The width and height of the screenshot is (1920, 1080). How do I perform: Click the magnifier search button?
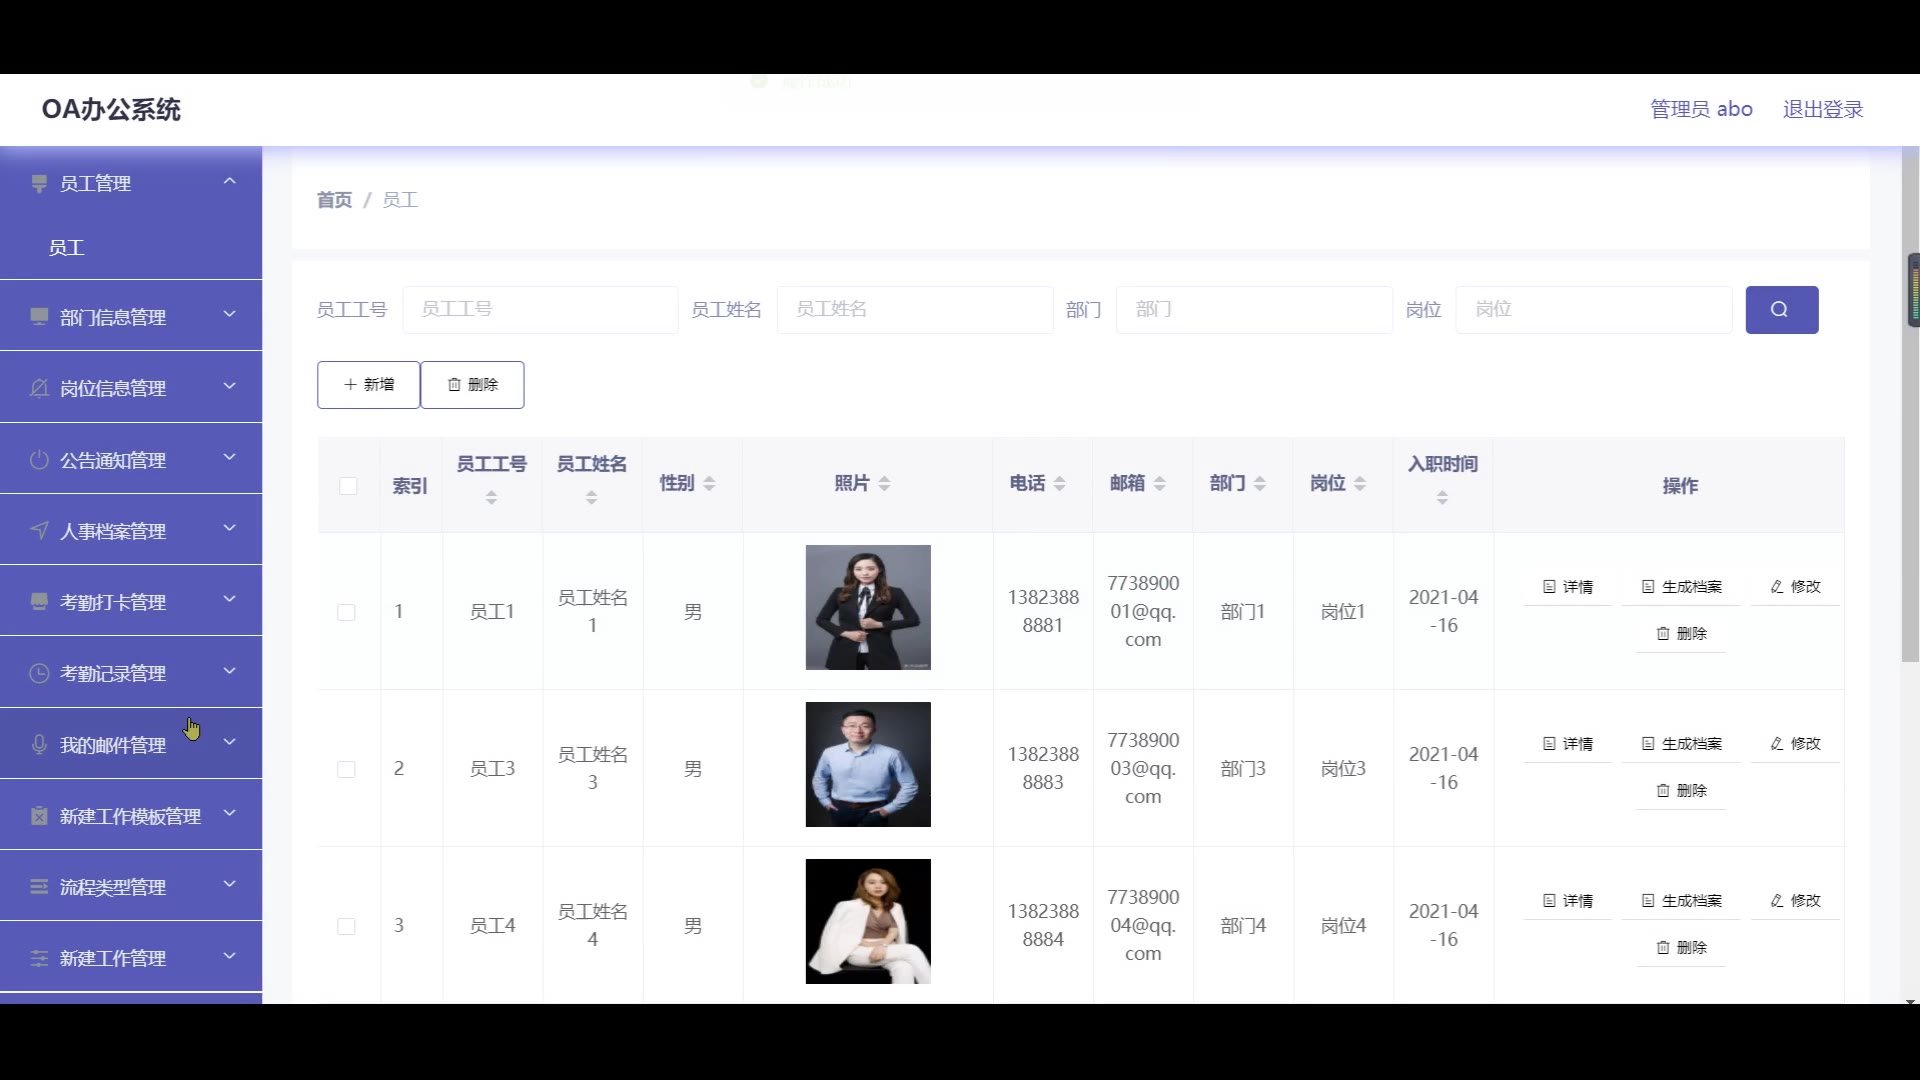coord(1781,309)
